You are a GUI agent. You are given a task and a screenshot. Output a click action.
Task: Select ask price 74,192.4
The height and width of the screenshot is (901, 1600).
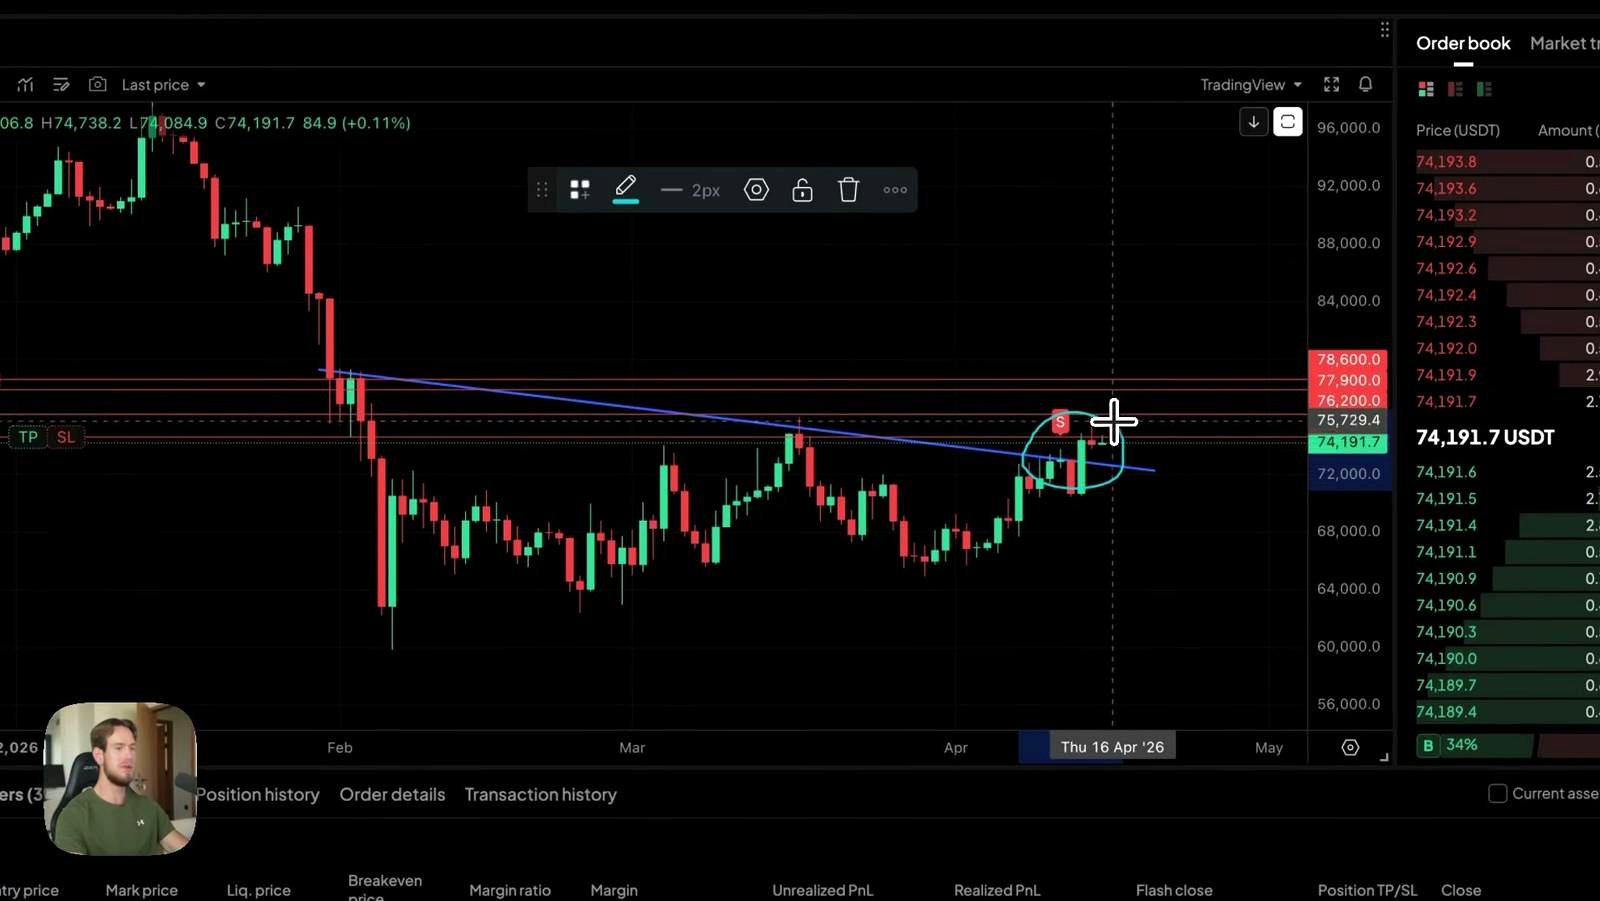(1446, 295)
